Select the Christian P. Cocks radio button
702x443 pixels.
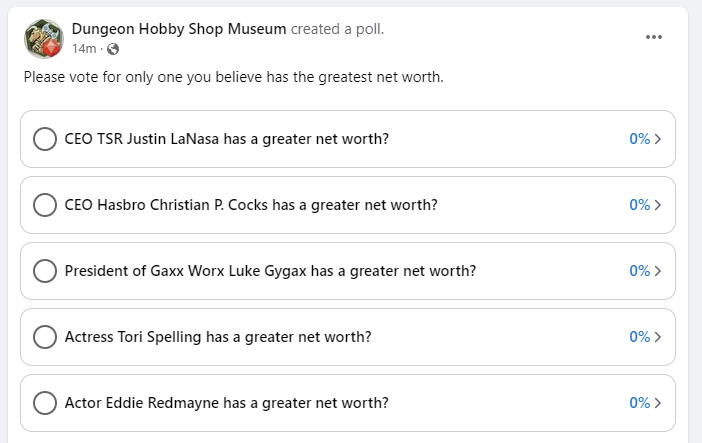45,205
